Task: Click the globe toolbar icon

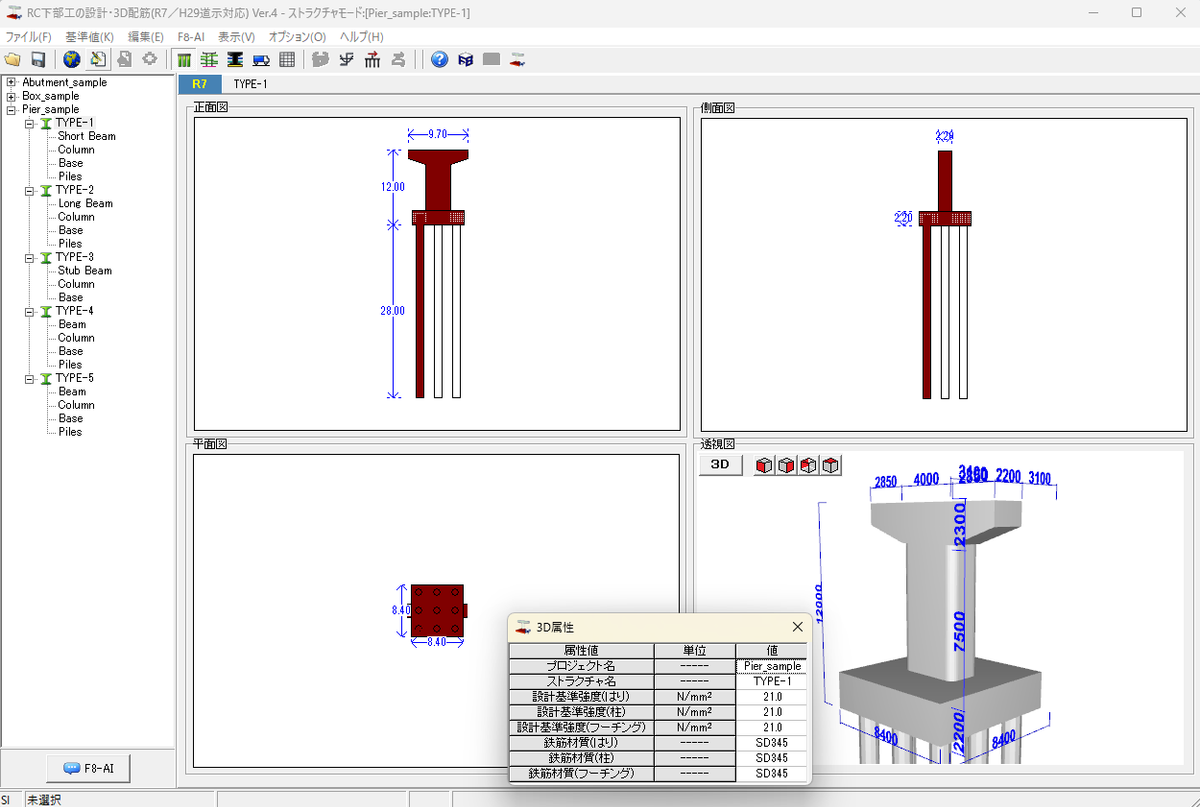Action: [x=72, y=60]
